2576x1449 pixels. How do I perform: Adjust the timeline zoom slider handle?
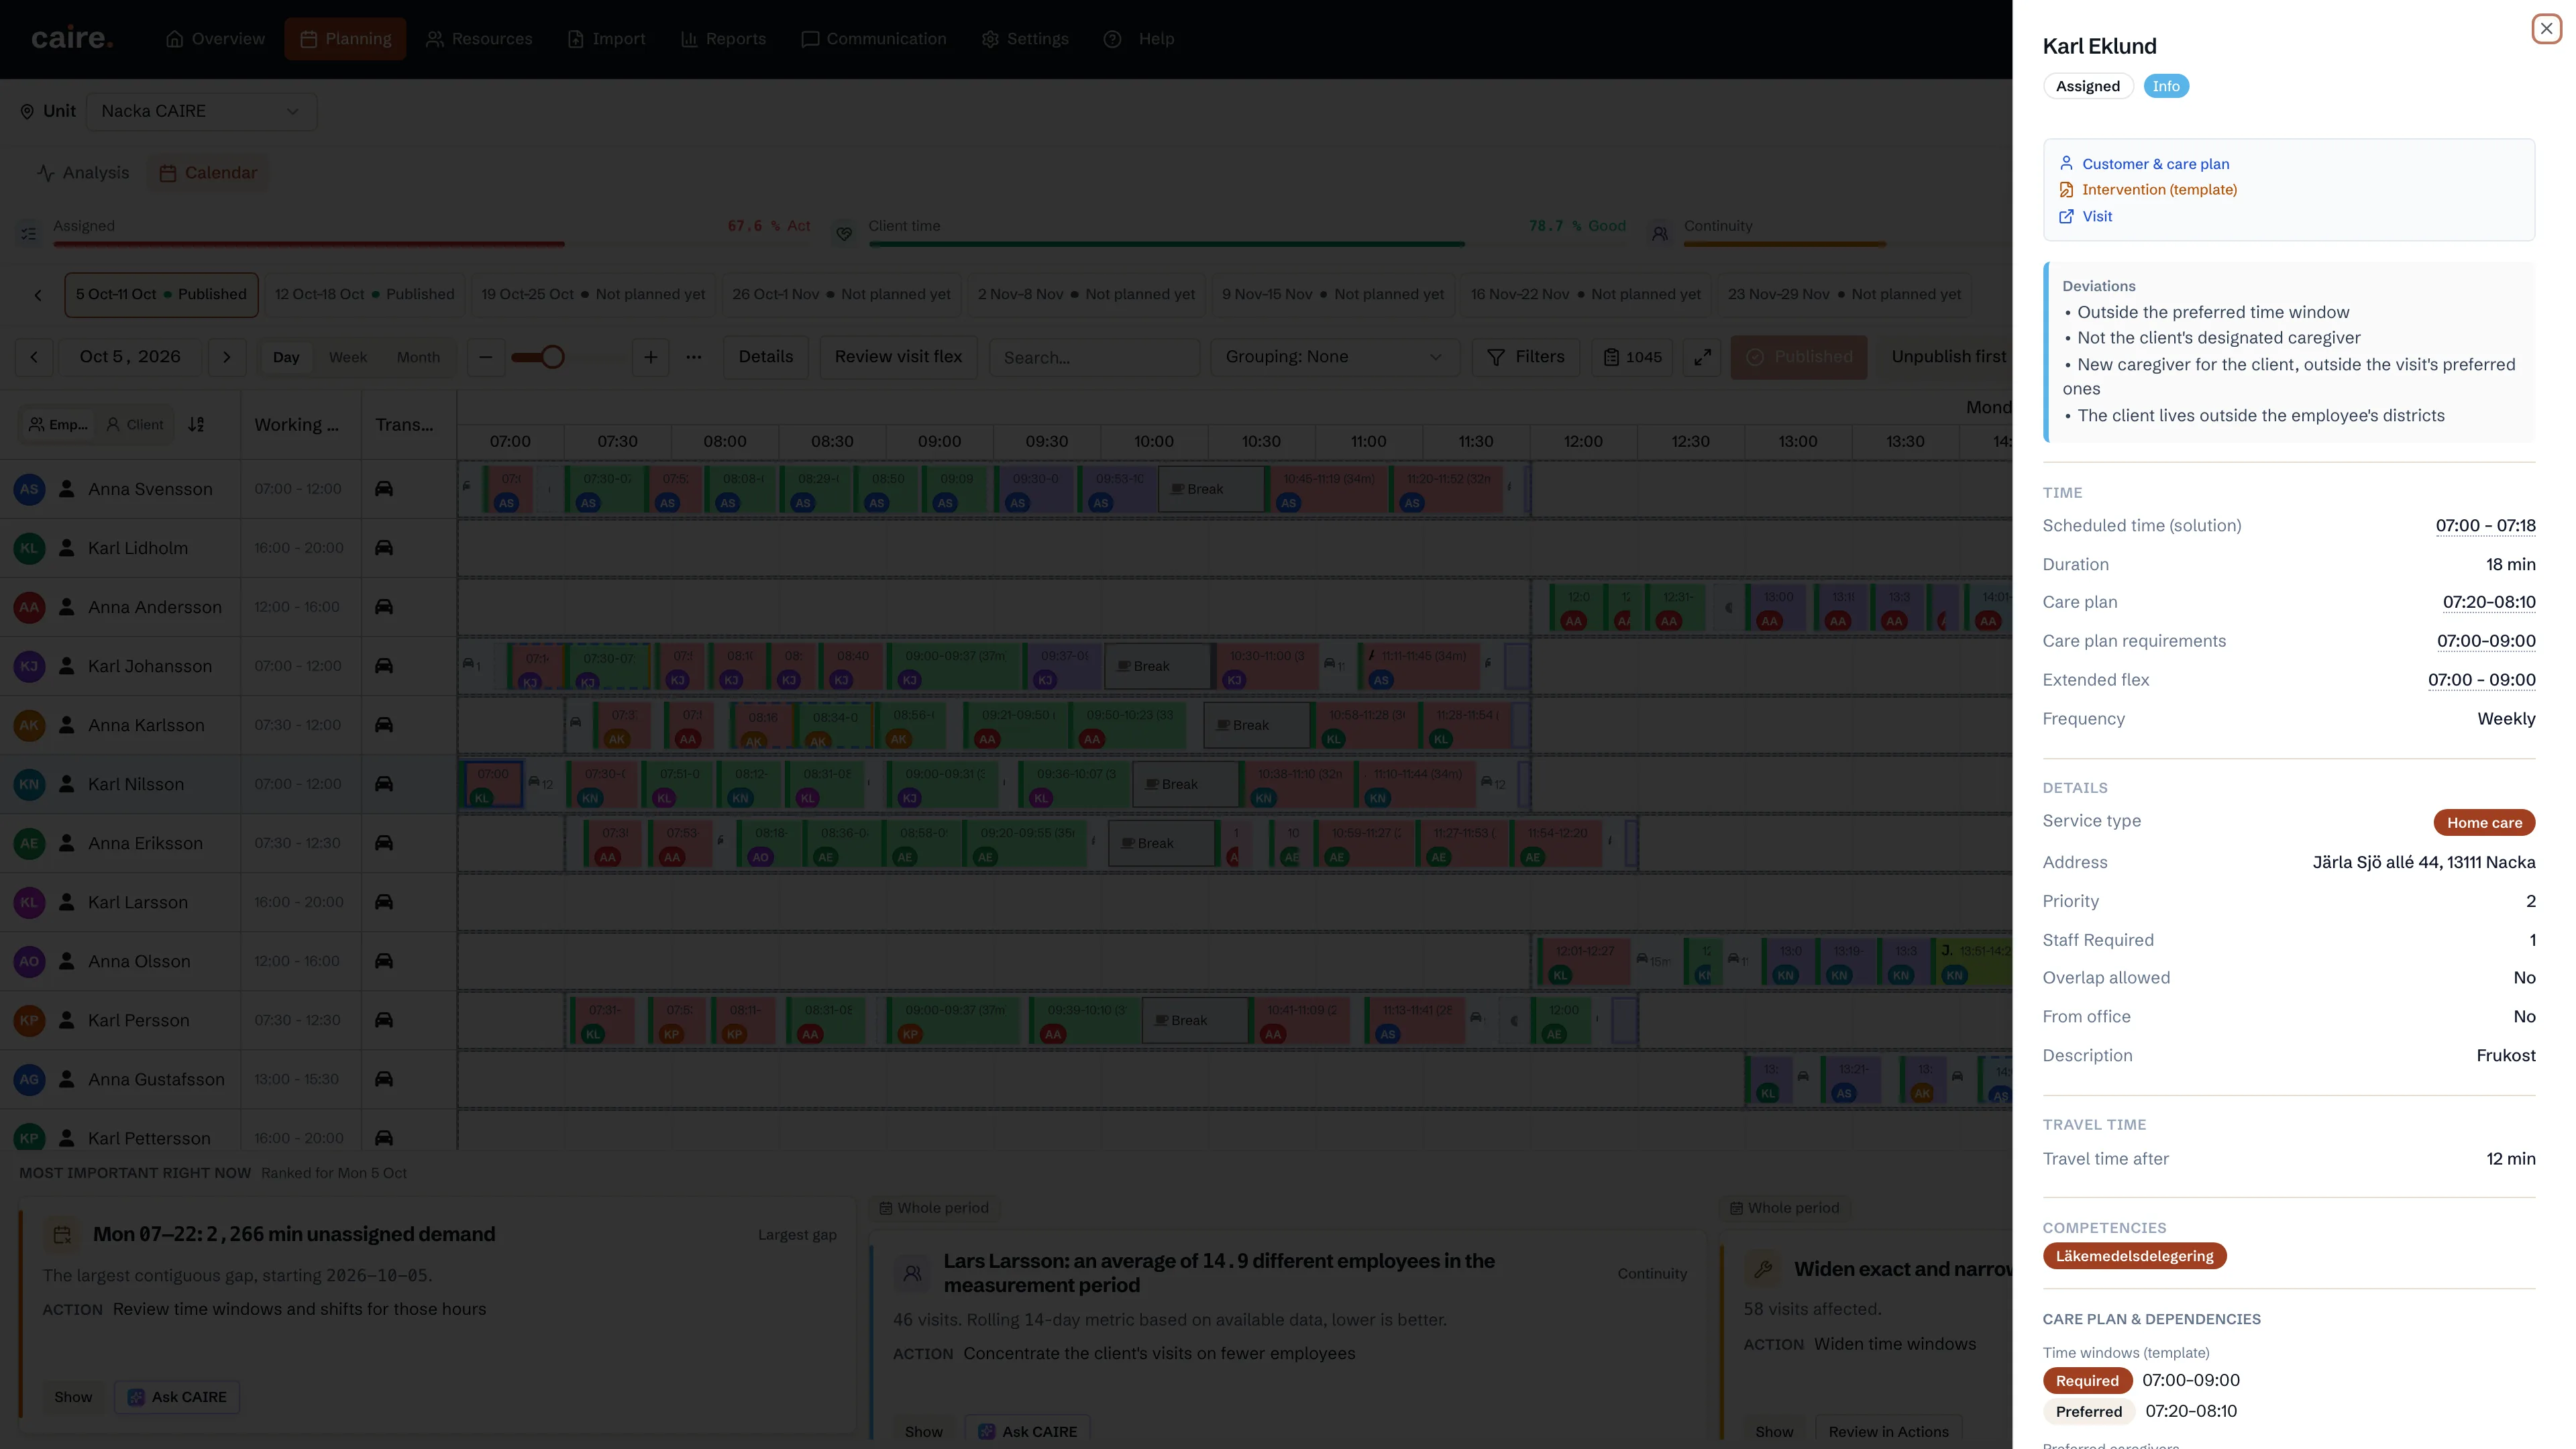point(552,357)
